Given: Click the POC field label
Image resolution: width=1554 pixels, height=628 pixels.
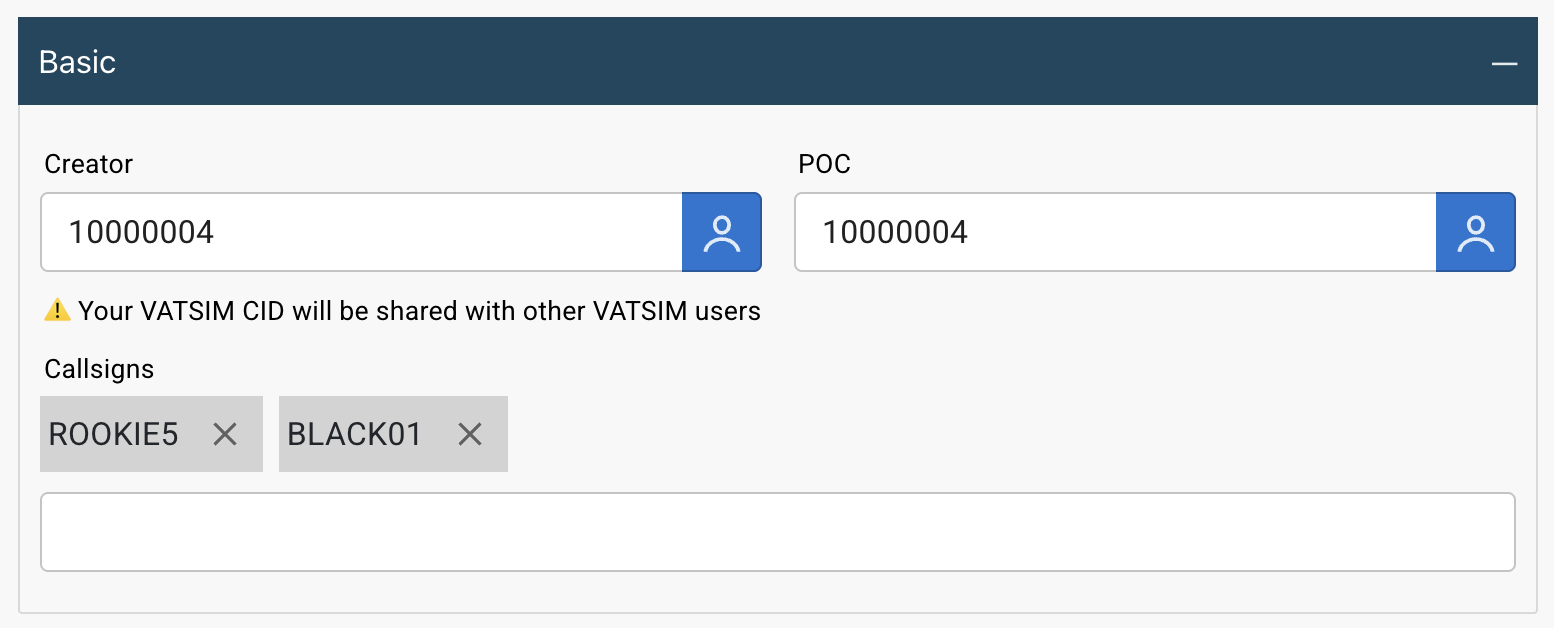Looking at the screenshot, I should point(825,164).
